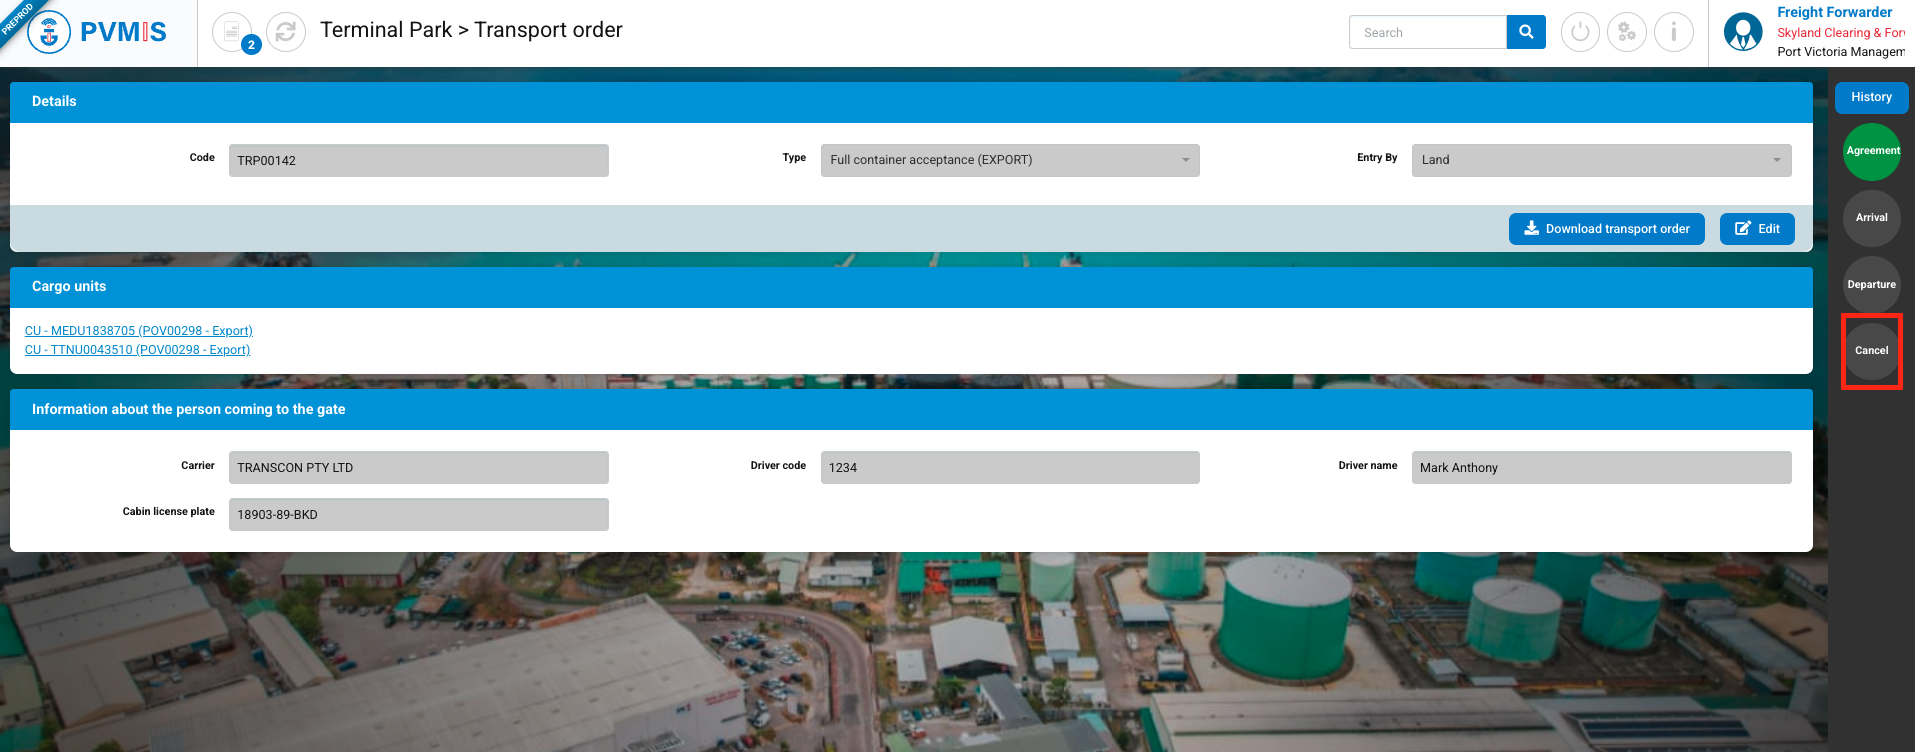
Task: Click the information 'i' icon
Action: (1673, 32)
